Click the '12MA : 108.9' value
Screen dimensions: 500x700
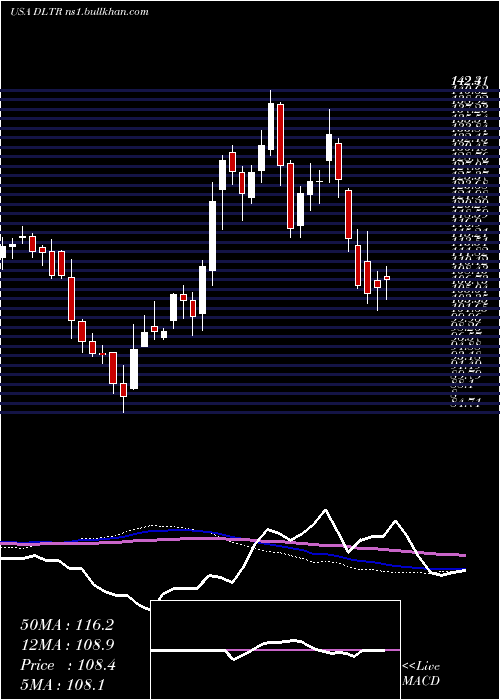pos(67,645)
